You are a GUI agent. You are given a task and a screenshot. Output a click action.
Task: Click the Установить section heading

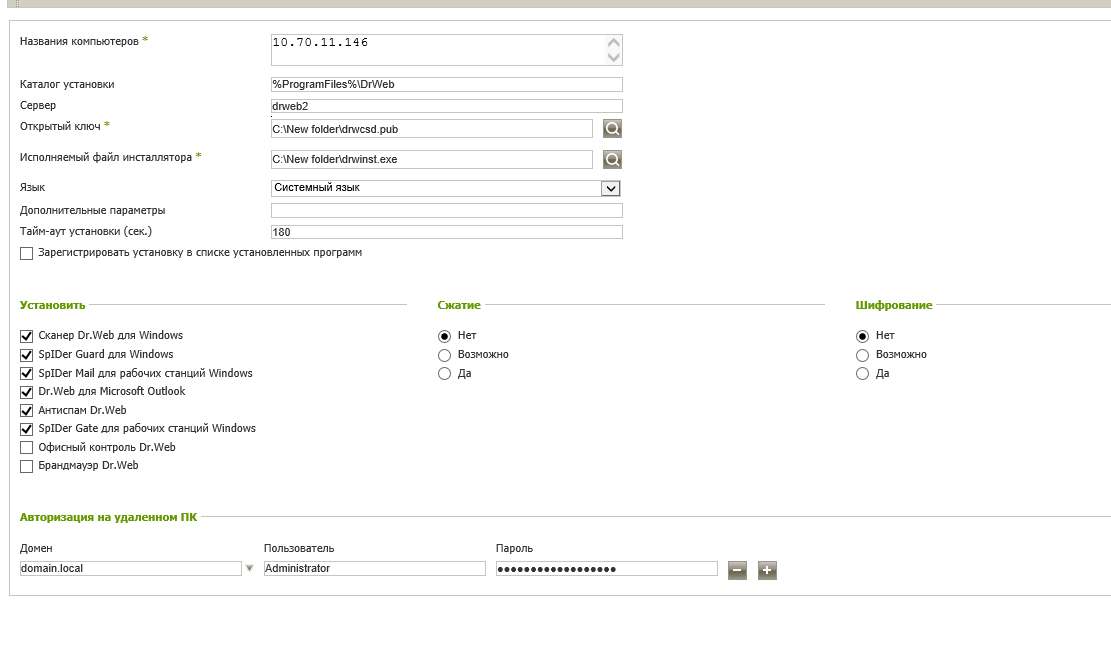tap(52, 305)
